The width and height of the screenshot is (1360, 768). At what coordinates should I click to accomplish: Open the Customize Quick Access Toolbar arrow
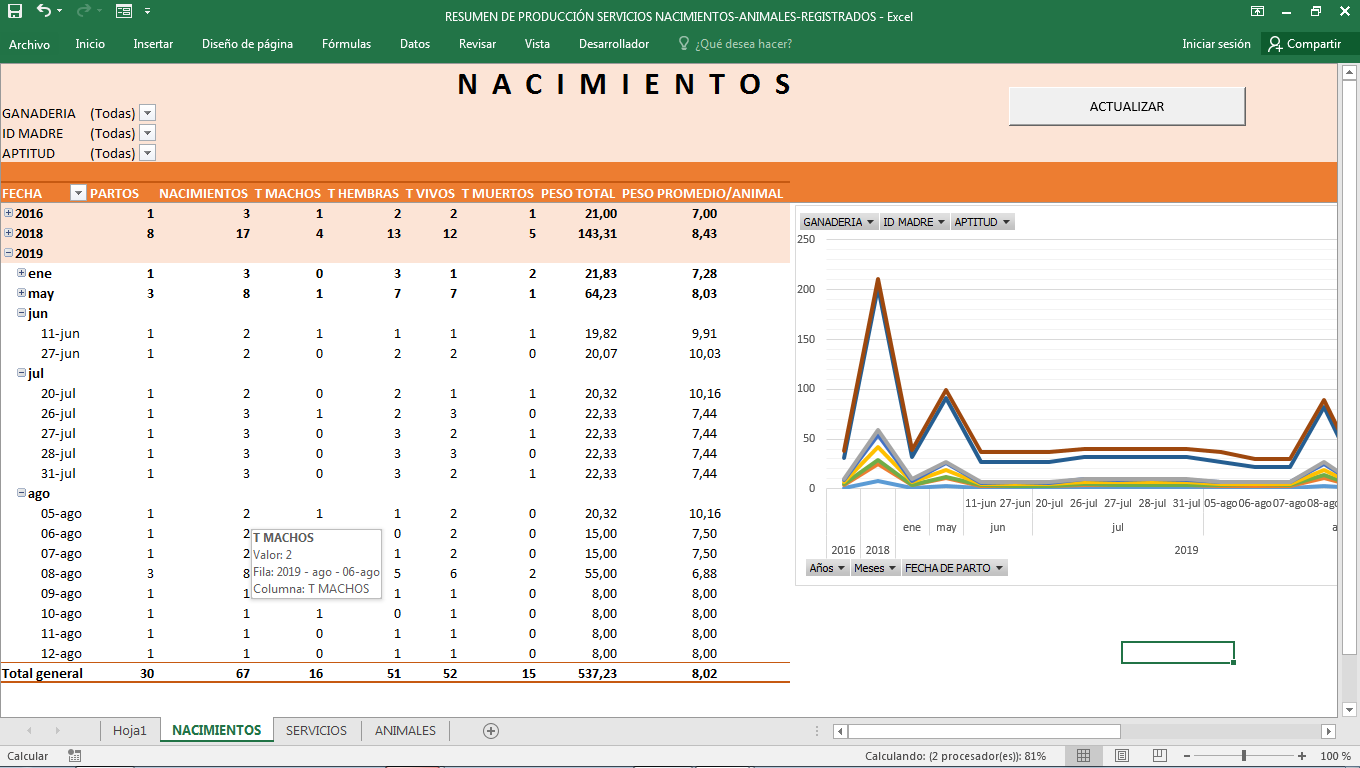(148, 12)
